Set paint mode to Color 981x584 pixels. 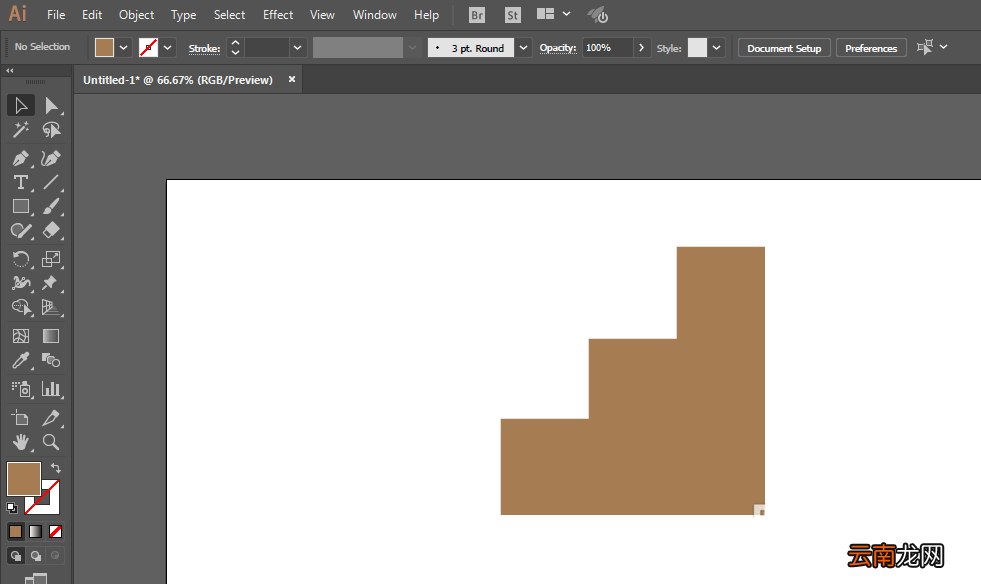[x=16, y=531]
